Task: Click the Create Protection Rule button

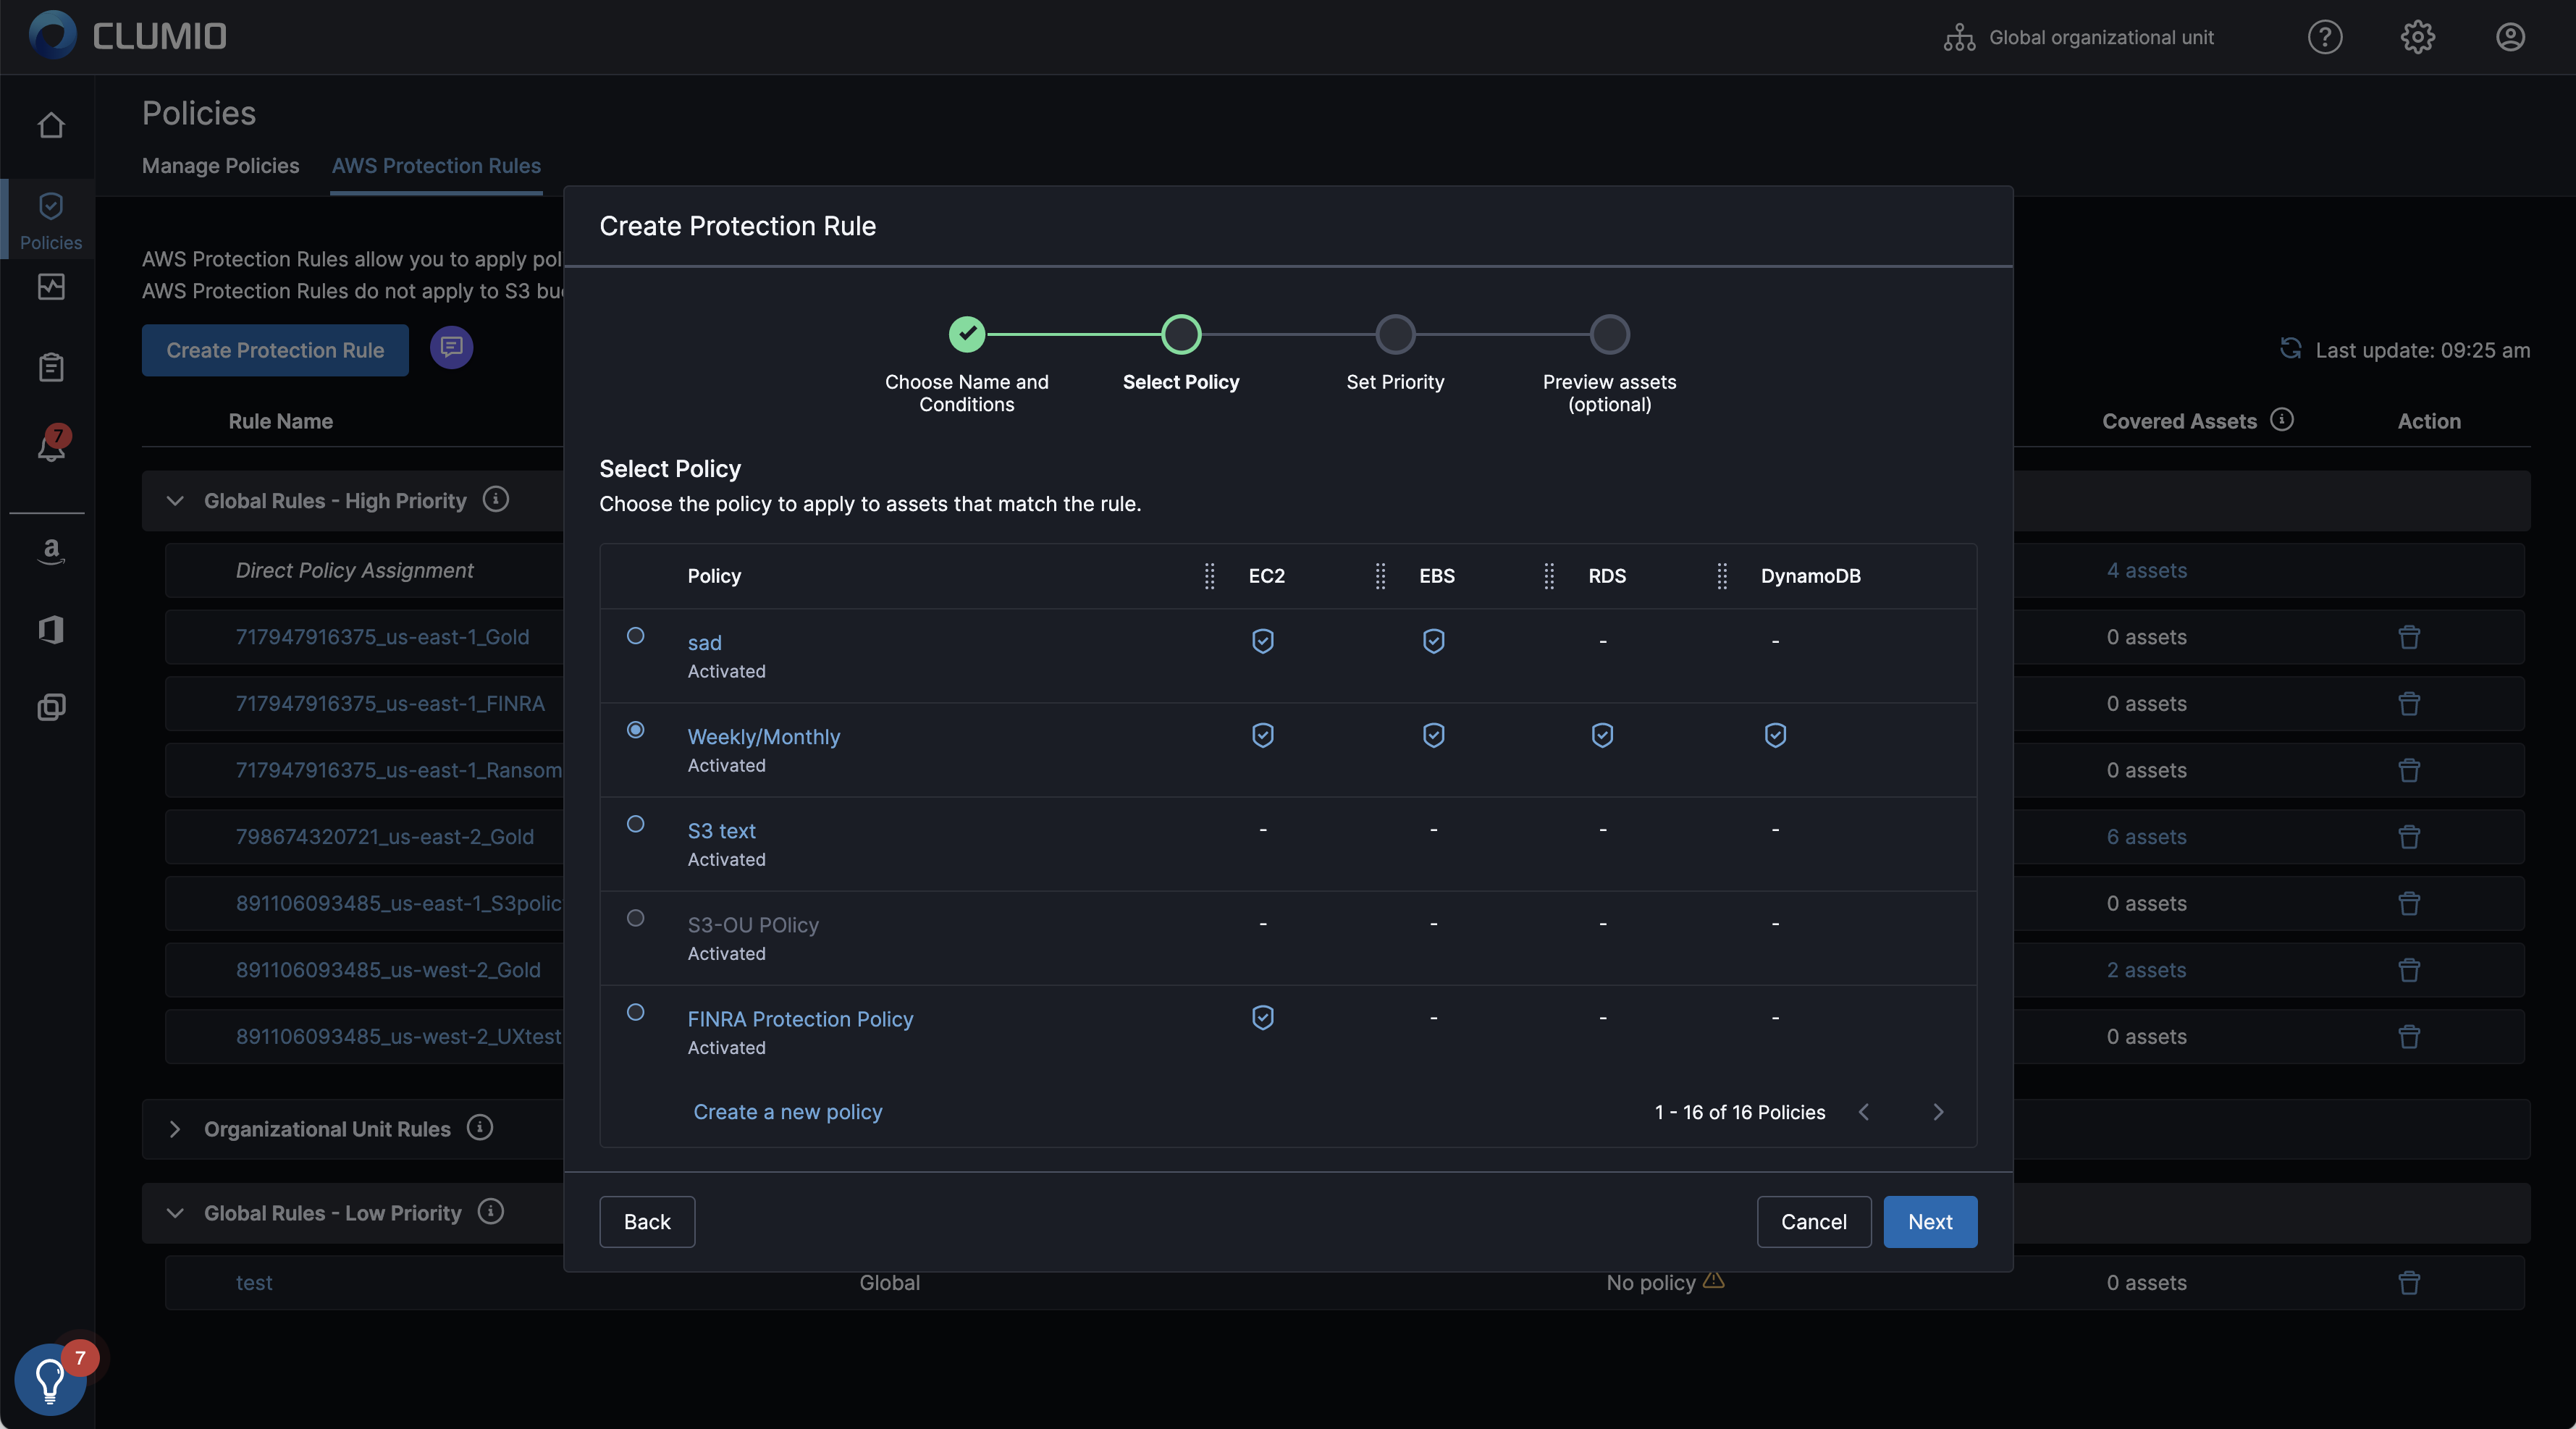Action: pyautogui.click(x=275, y=350)
